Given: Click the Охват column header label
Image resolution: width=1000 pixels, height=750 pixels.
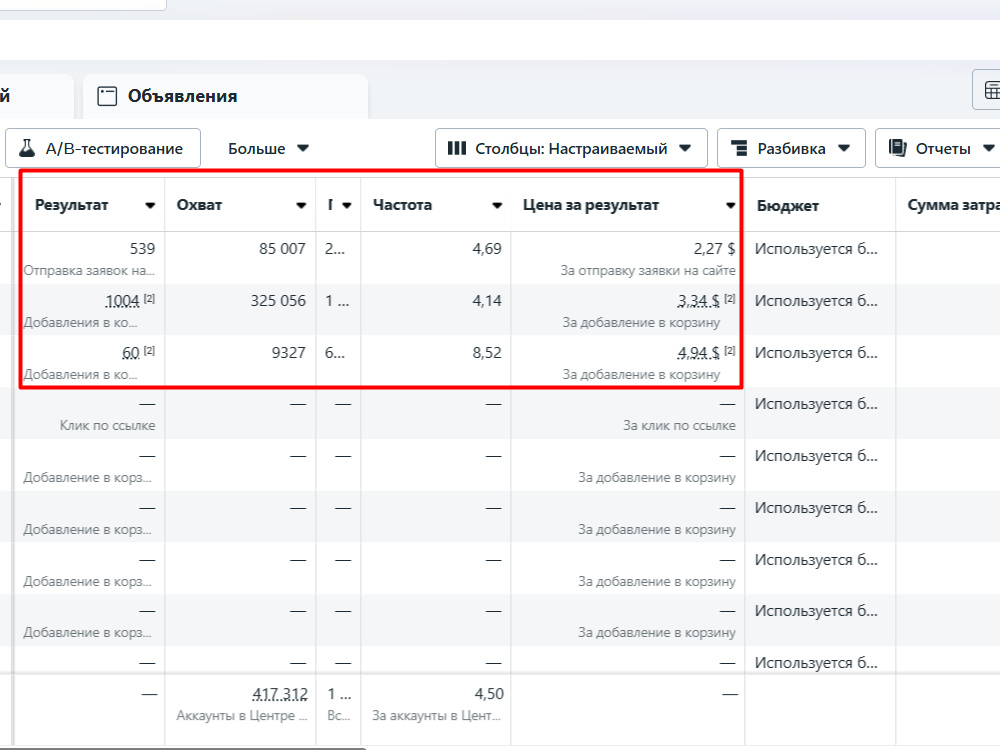Looking at the screenshot, I should (x=200, y=205).
